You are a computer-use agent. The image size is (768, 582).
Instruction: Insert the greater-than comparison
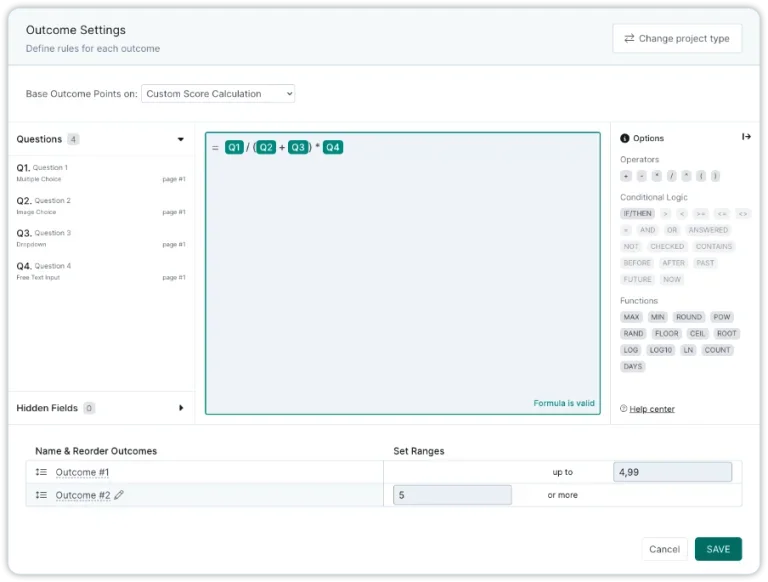point(665,214)
